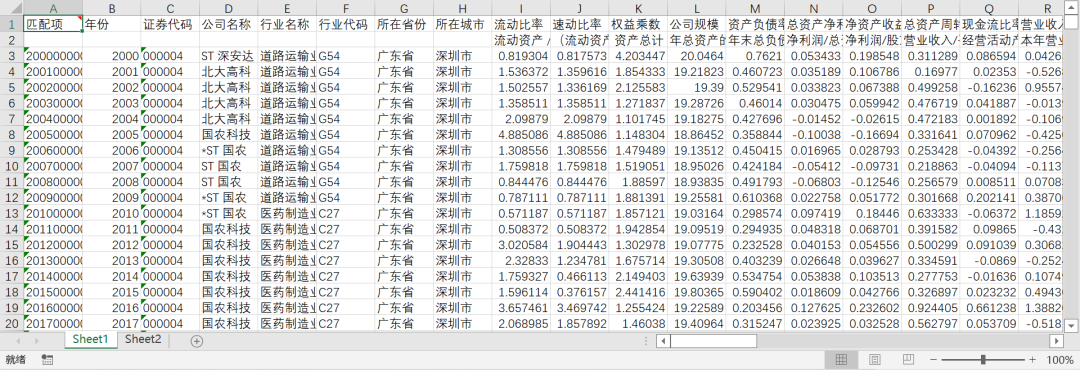
Task: Add a new sheet with plus icon
Action: [197, 340]
